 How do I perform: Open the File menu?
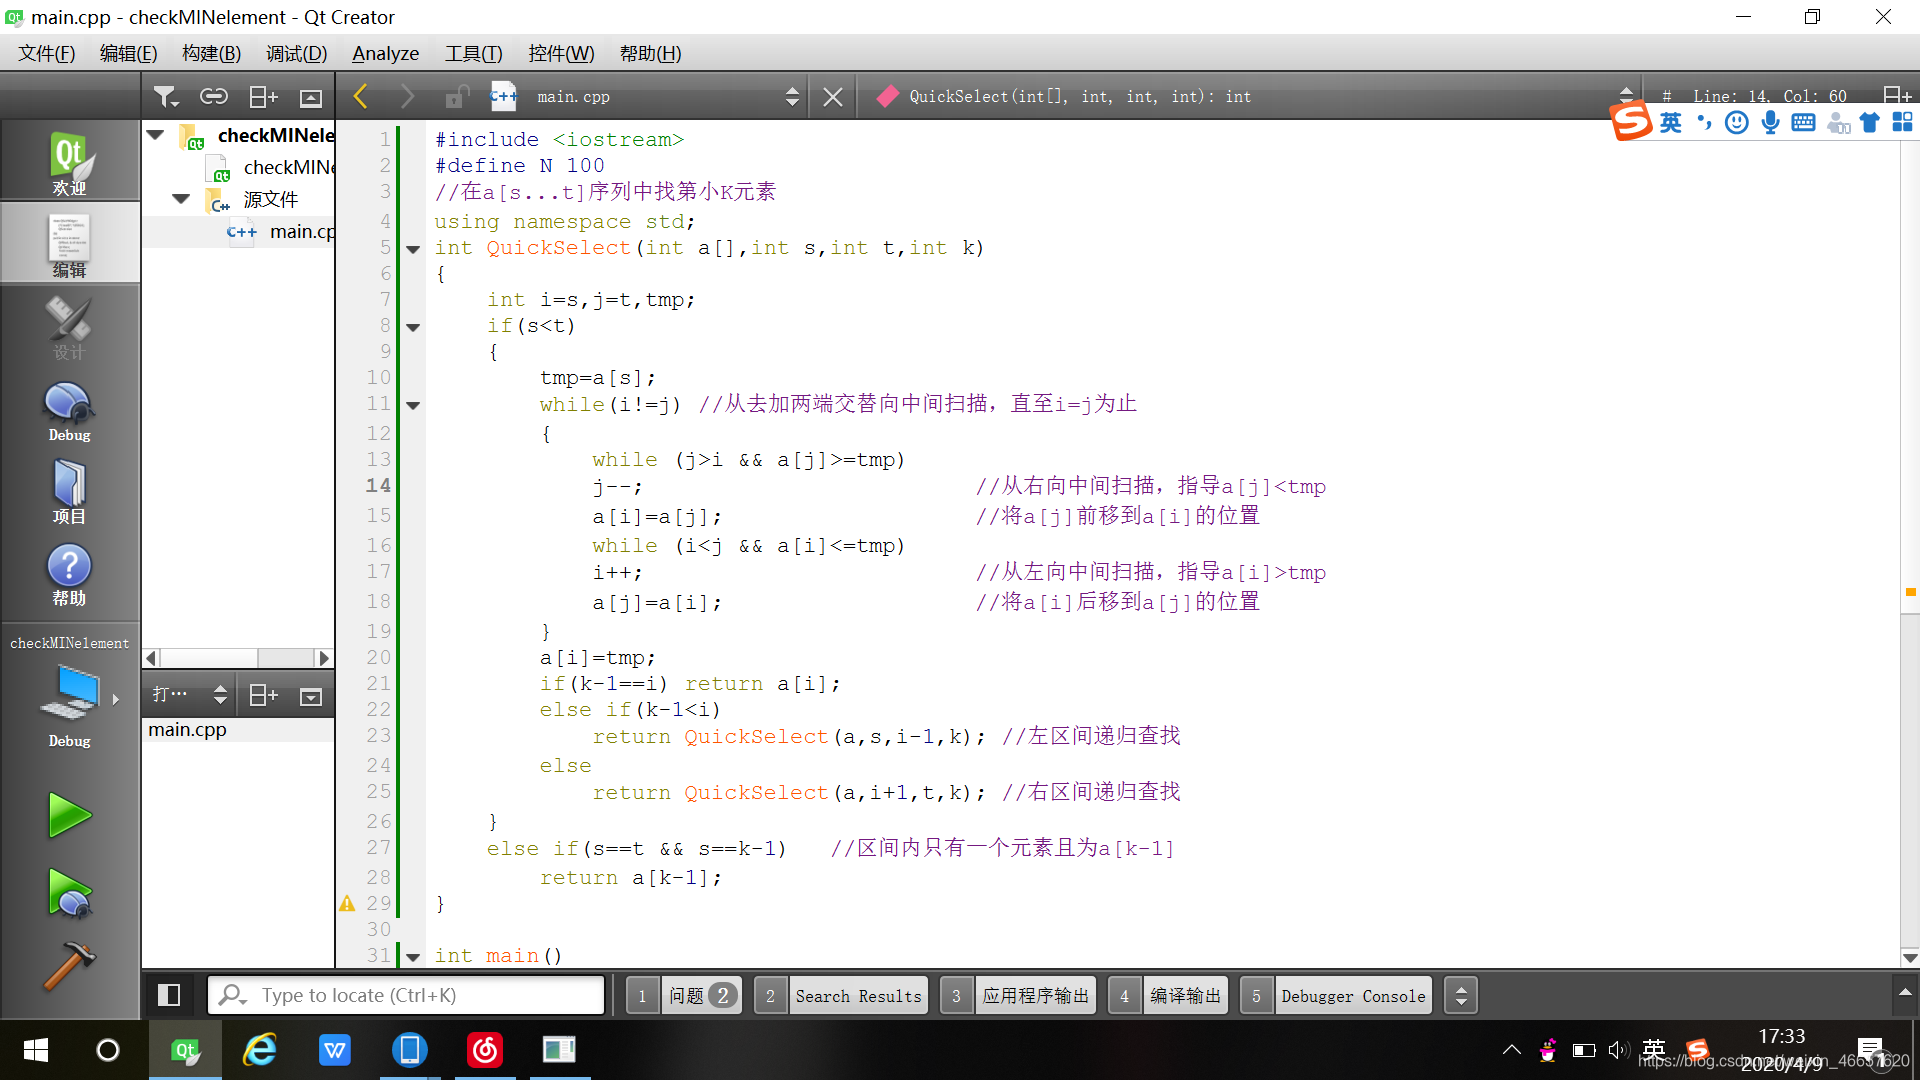click(47, 53)
